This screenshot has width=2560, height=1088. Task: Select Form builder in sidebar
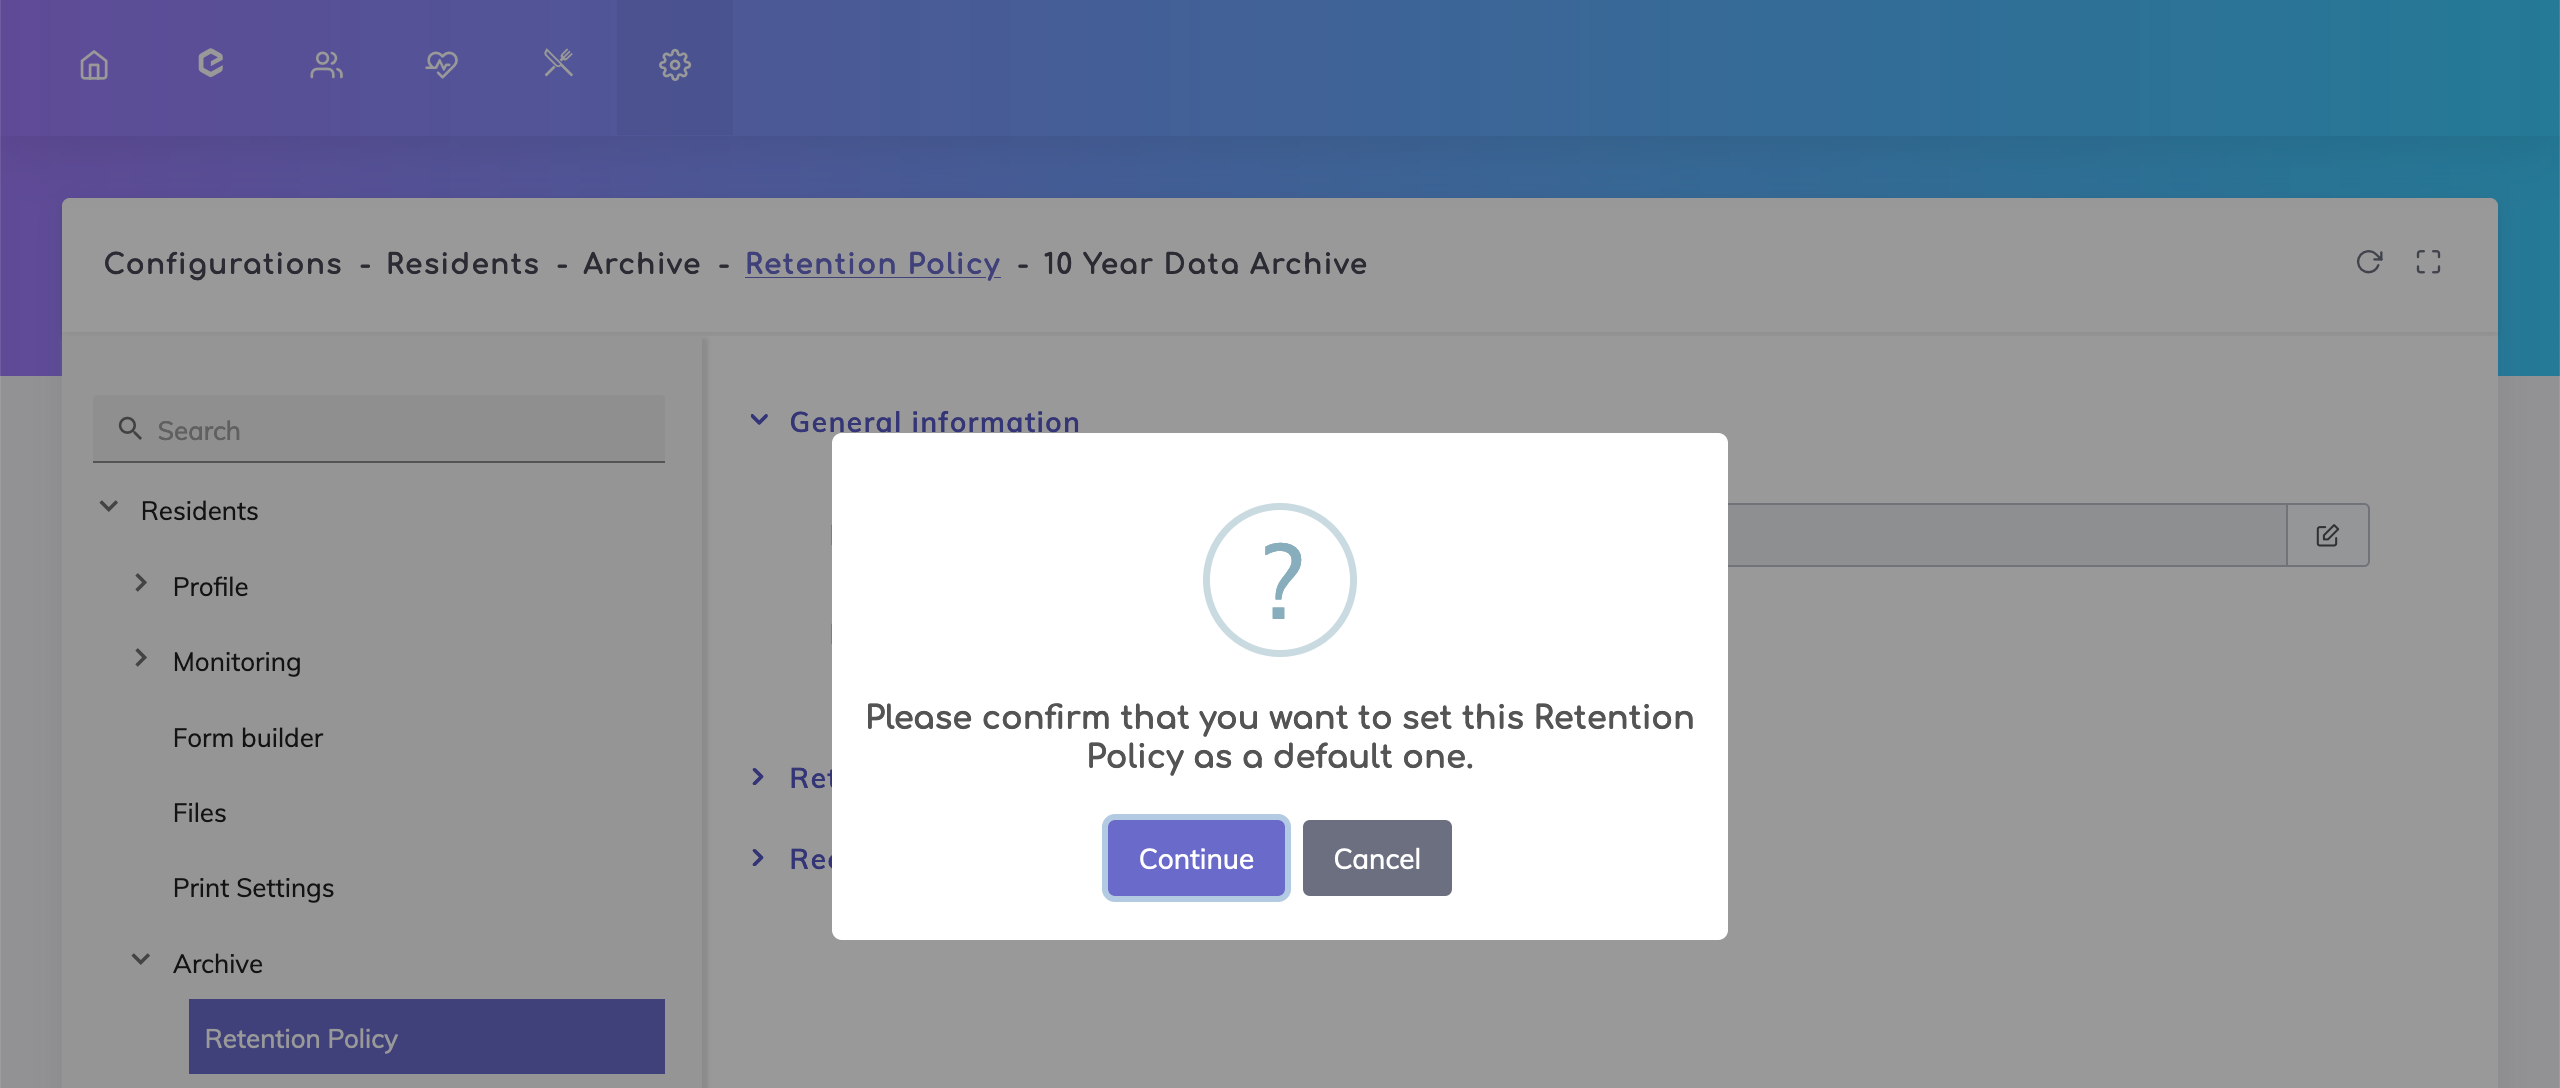248,738
